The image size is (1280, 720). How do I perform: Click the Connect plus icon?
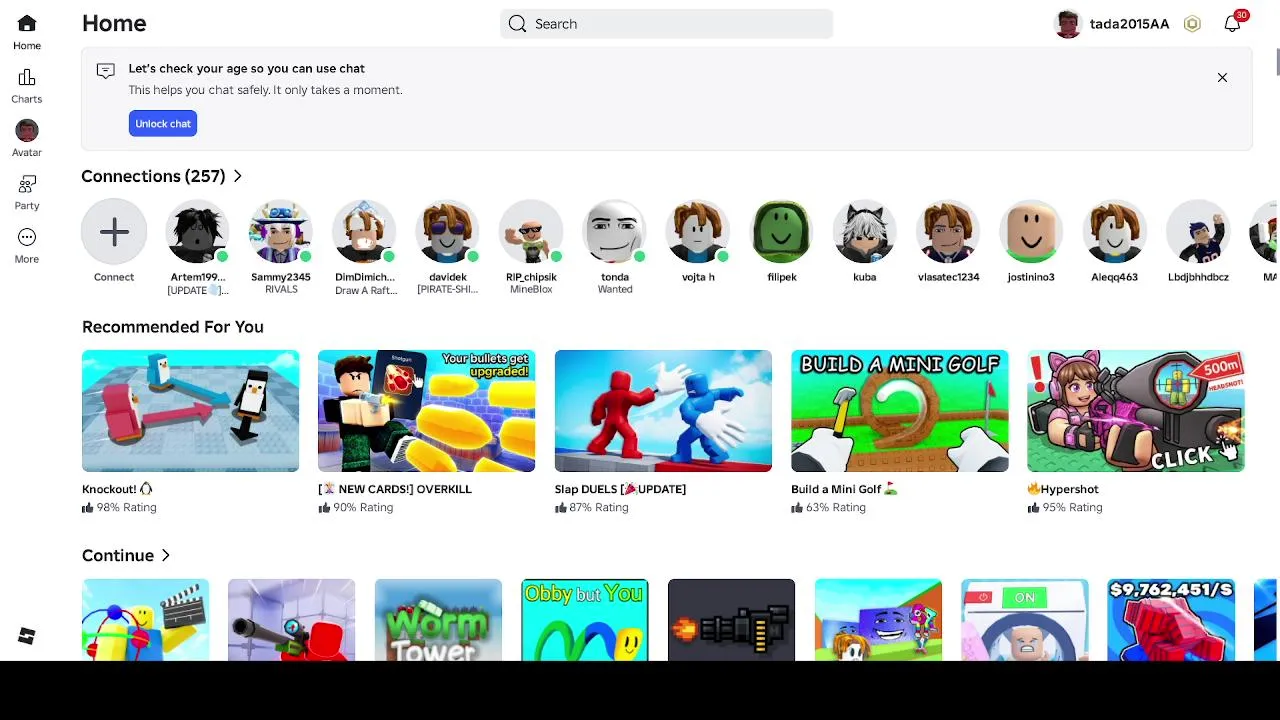click(114, 232)
